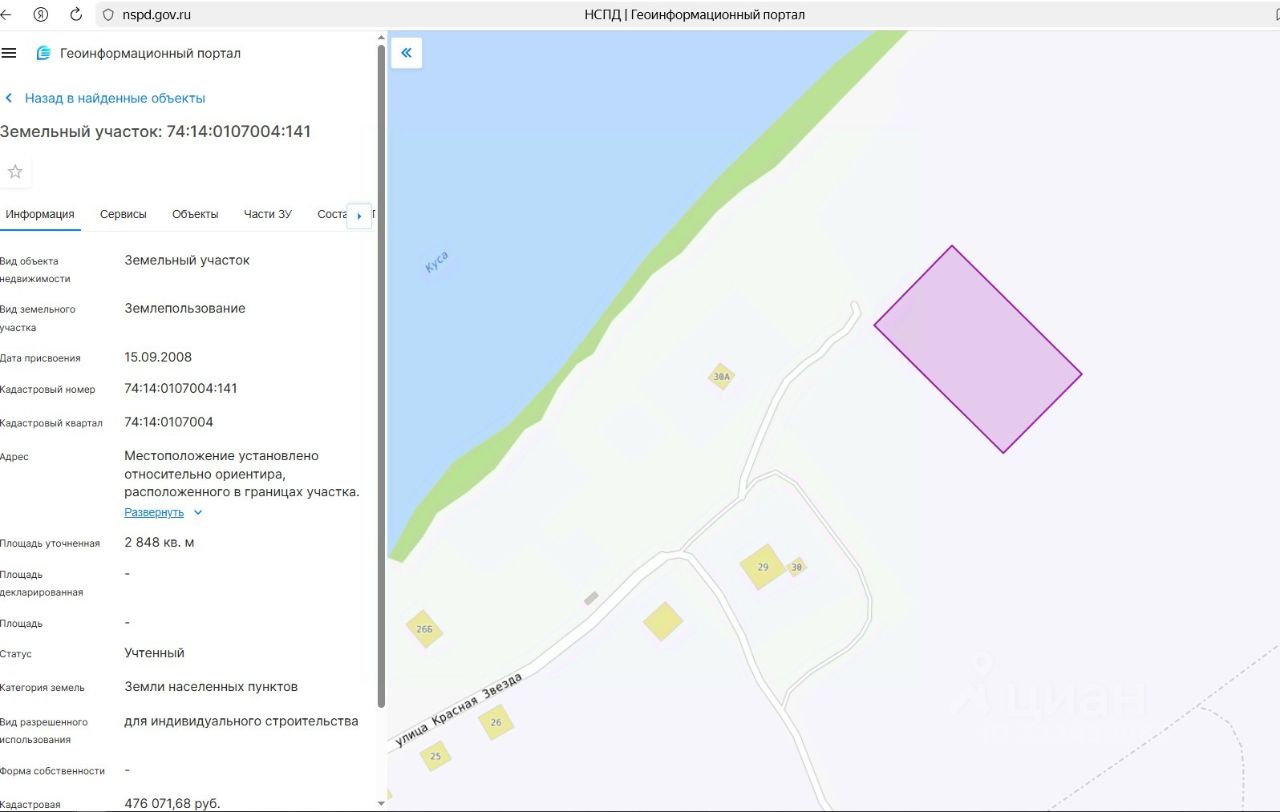Click the Yandex browser icon
Screen dimensions: 1280x812
tap(41, 14)
